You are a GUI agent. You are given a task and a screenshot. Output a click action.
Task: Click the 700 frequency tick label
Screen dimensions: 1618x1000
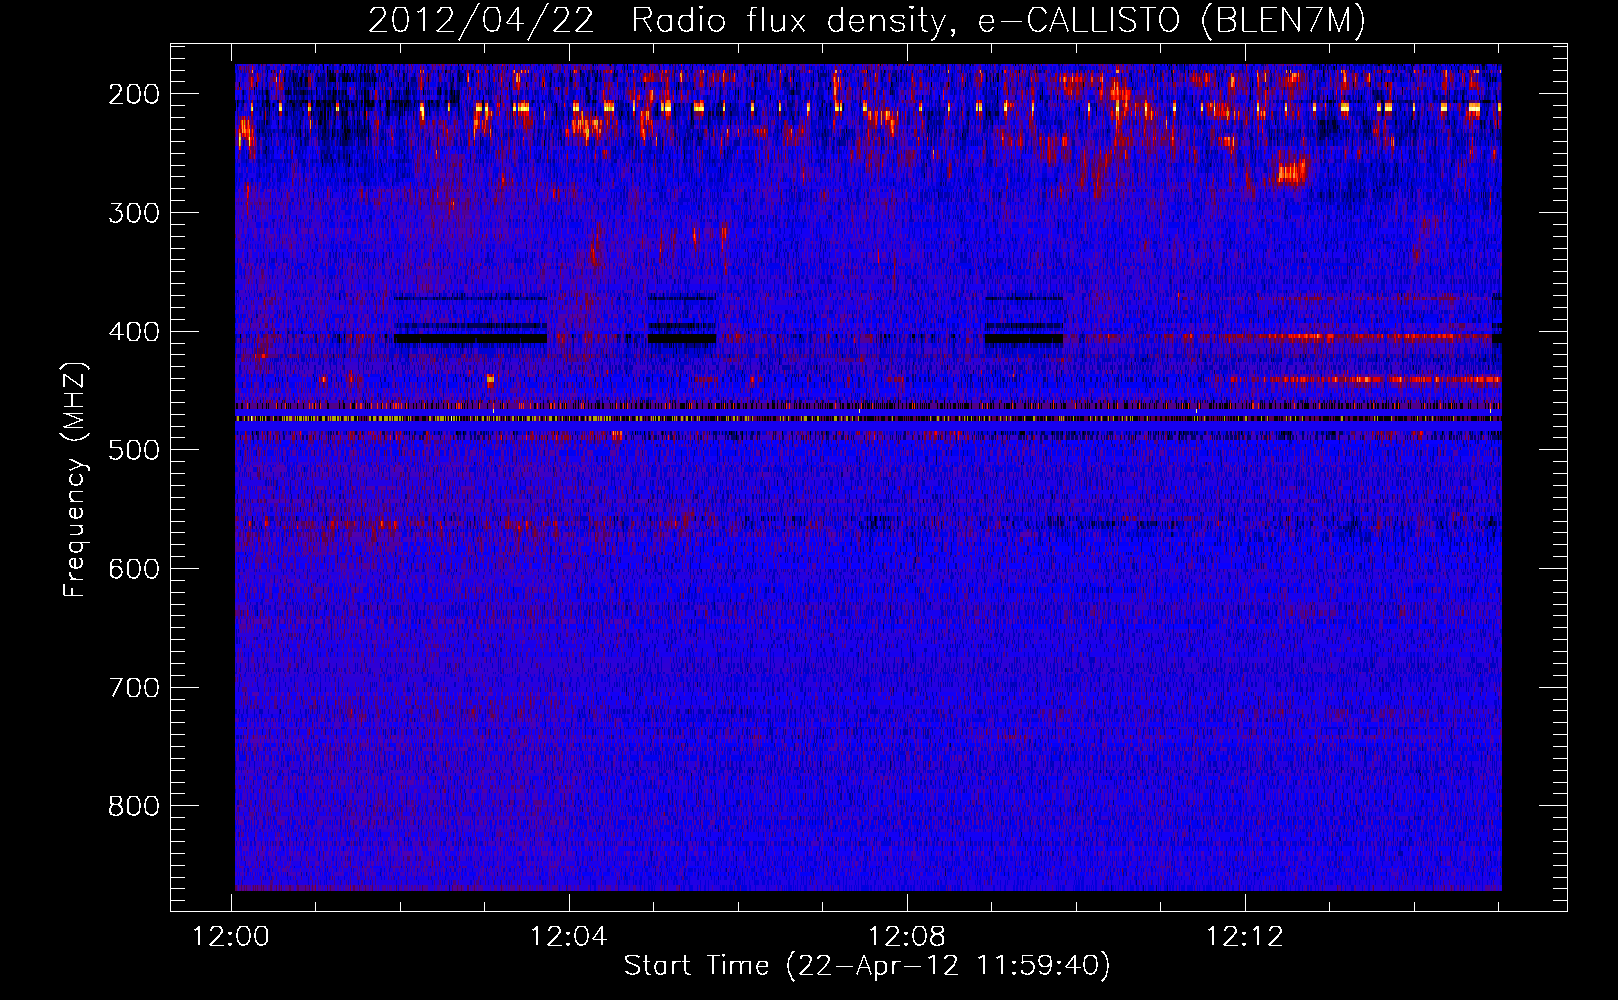tap(134, 688)
